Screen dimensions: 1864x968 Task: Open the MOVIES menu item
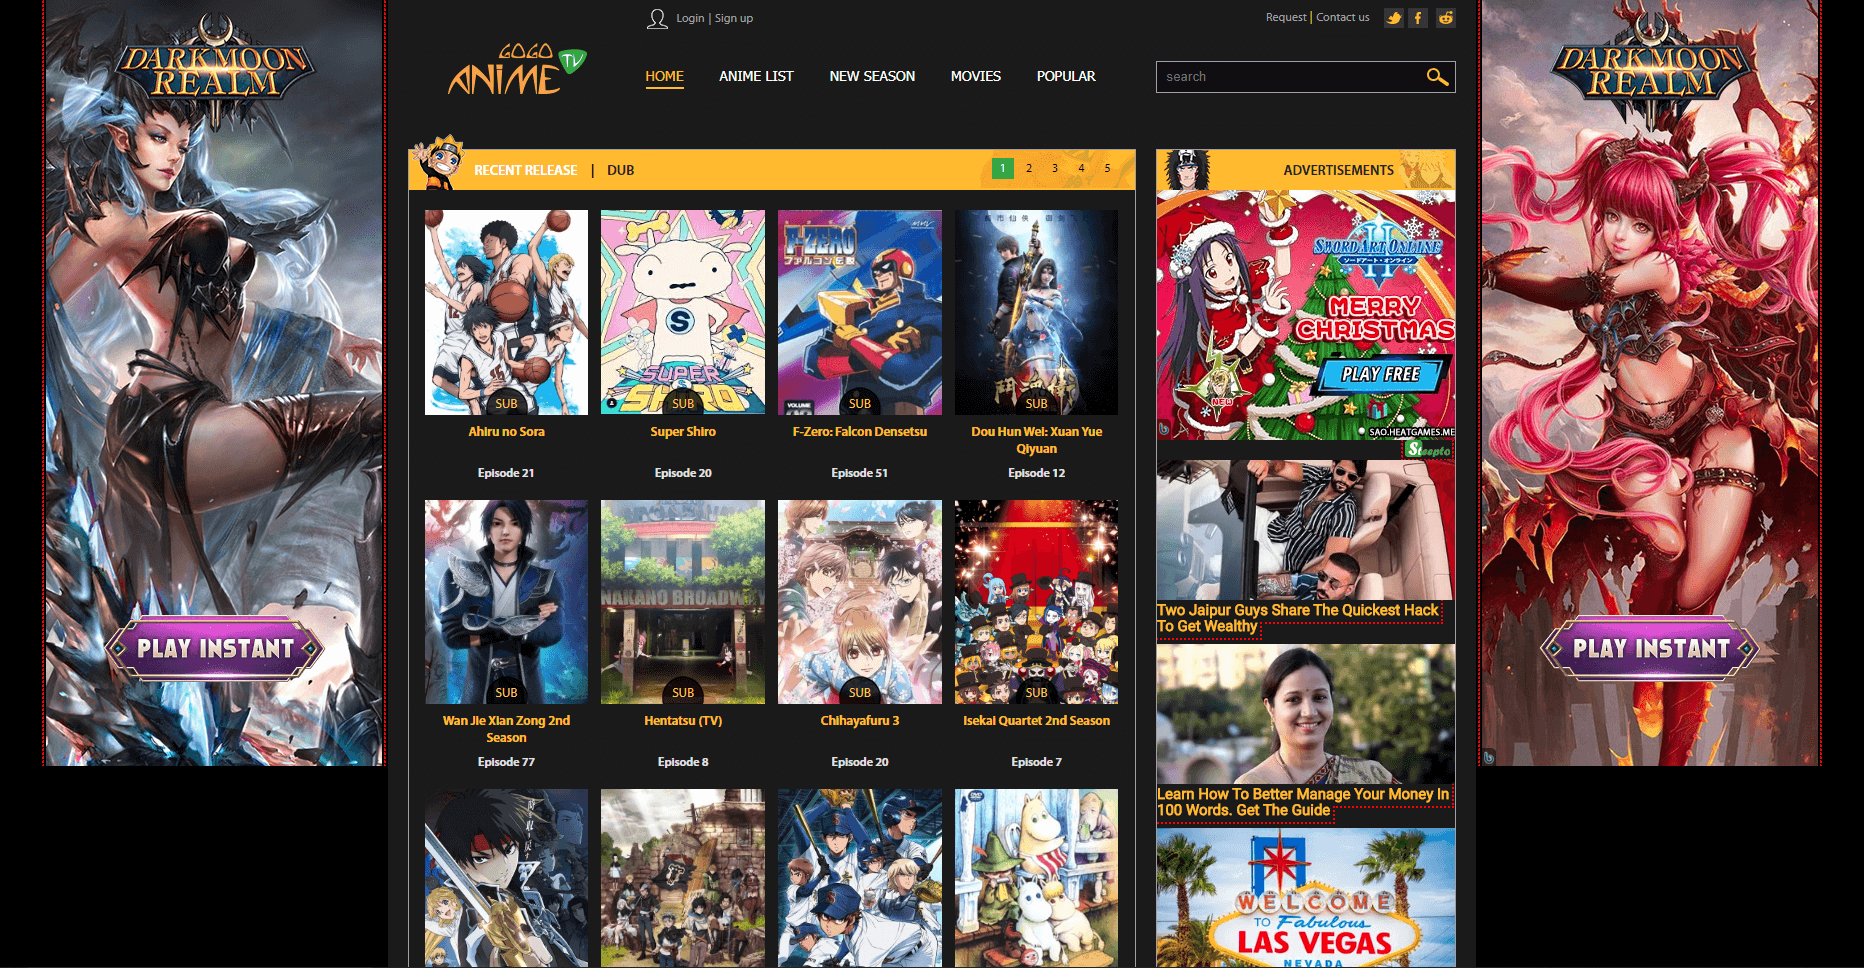pyautogui.click(x=975, y=76)
